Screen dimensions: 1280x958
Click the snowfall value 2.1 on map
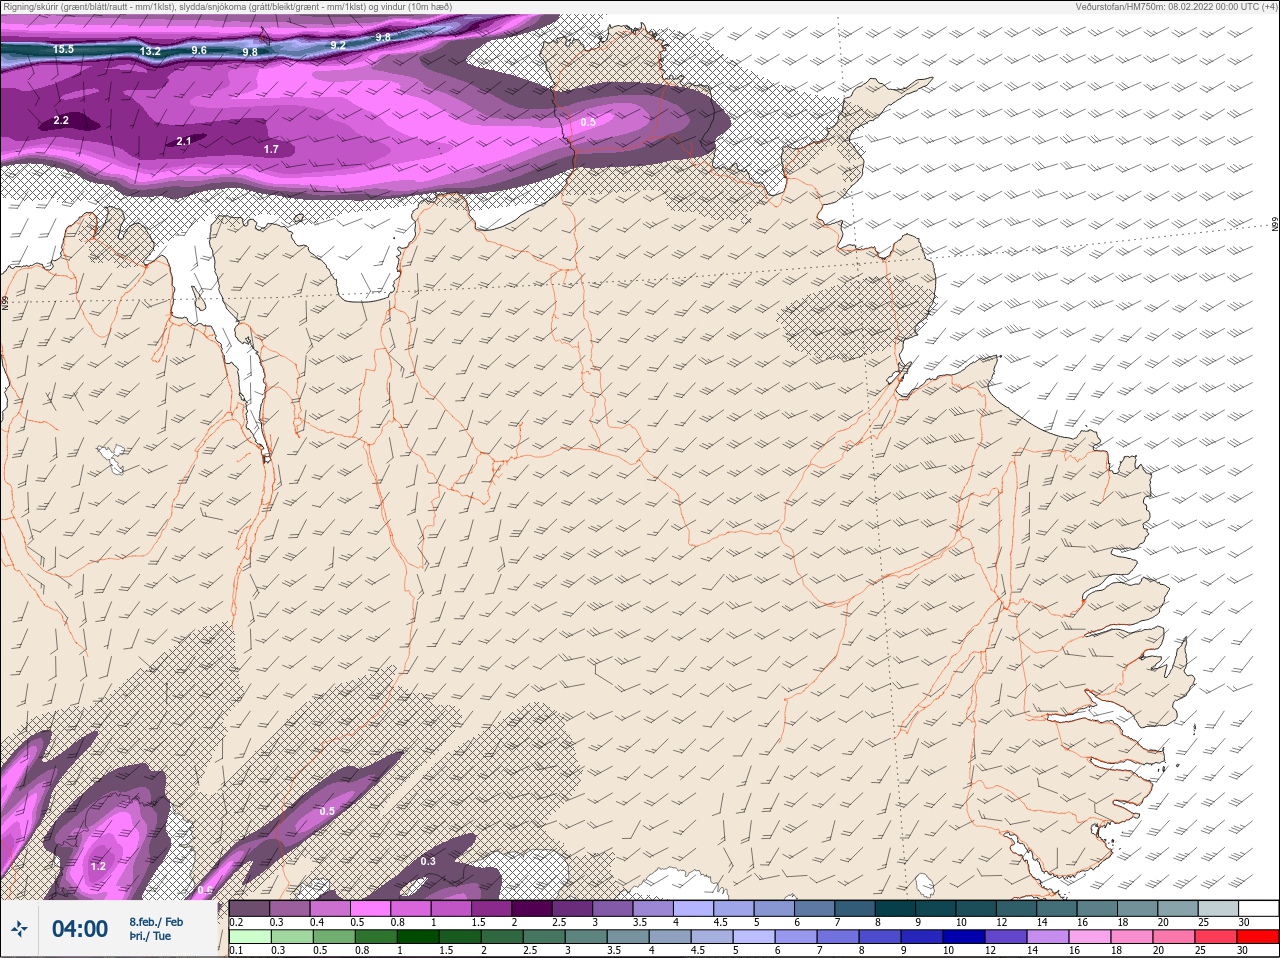183,141
